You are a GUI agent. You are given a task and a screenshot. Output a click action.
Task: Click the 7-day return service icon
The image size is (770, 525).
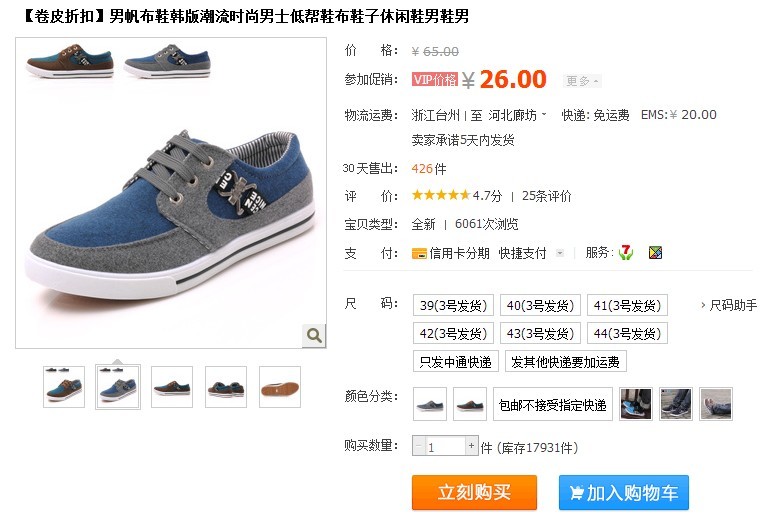[x=625, y=252]
